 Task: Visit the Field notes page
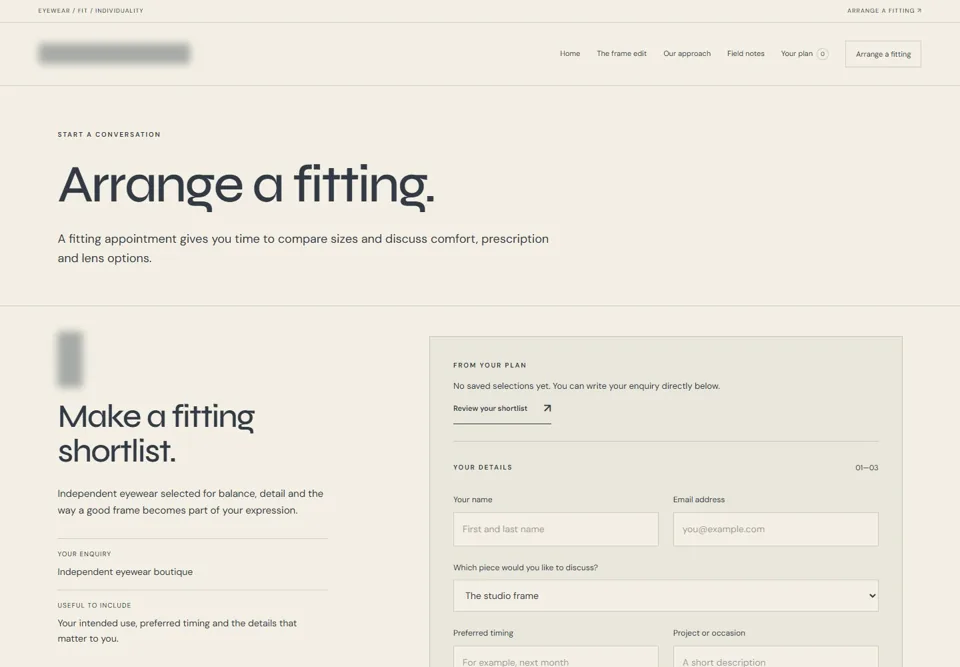pos(746,53)
